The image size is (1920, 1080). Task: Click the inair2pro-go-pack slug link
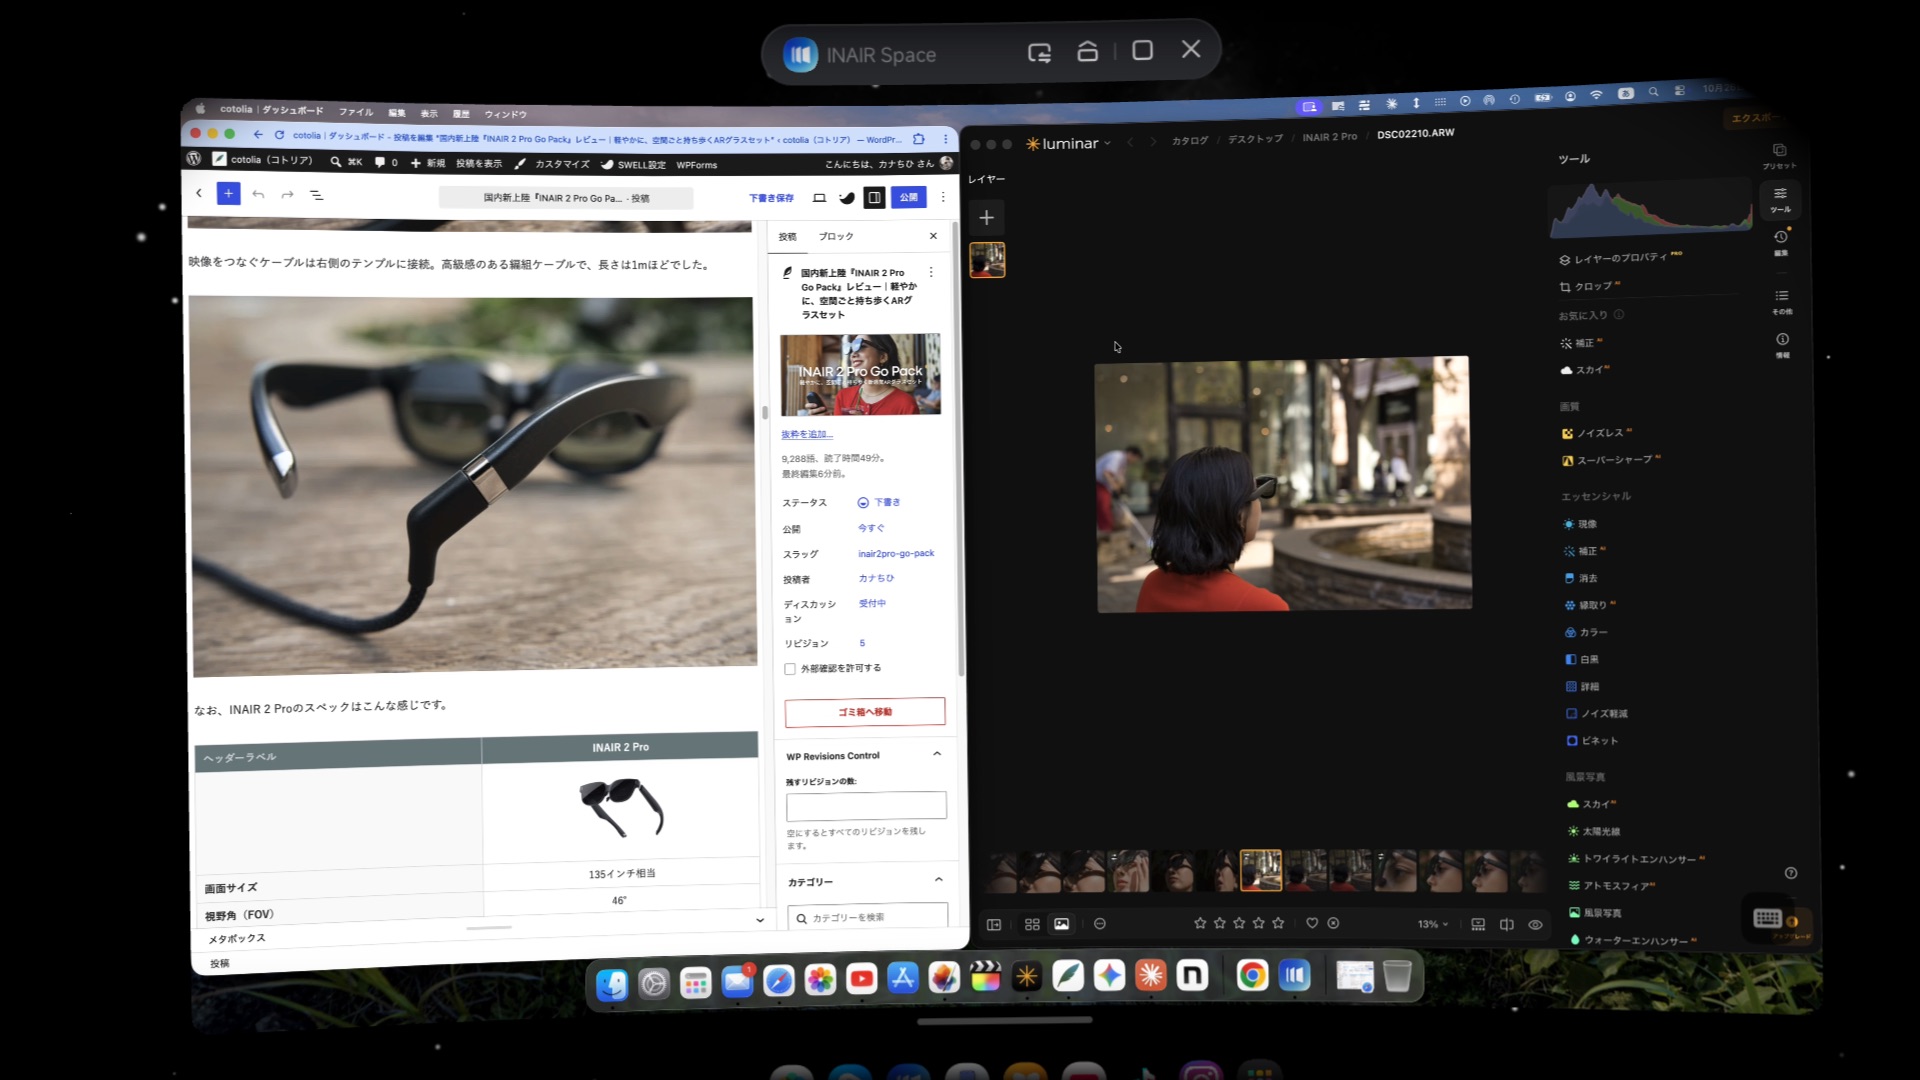[x=896, y=553]
